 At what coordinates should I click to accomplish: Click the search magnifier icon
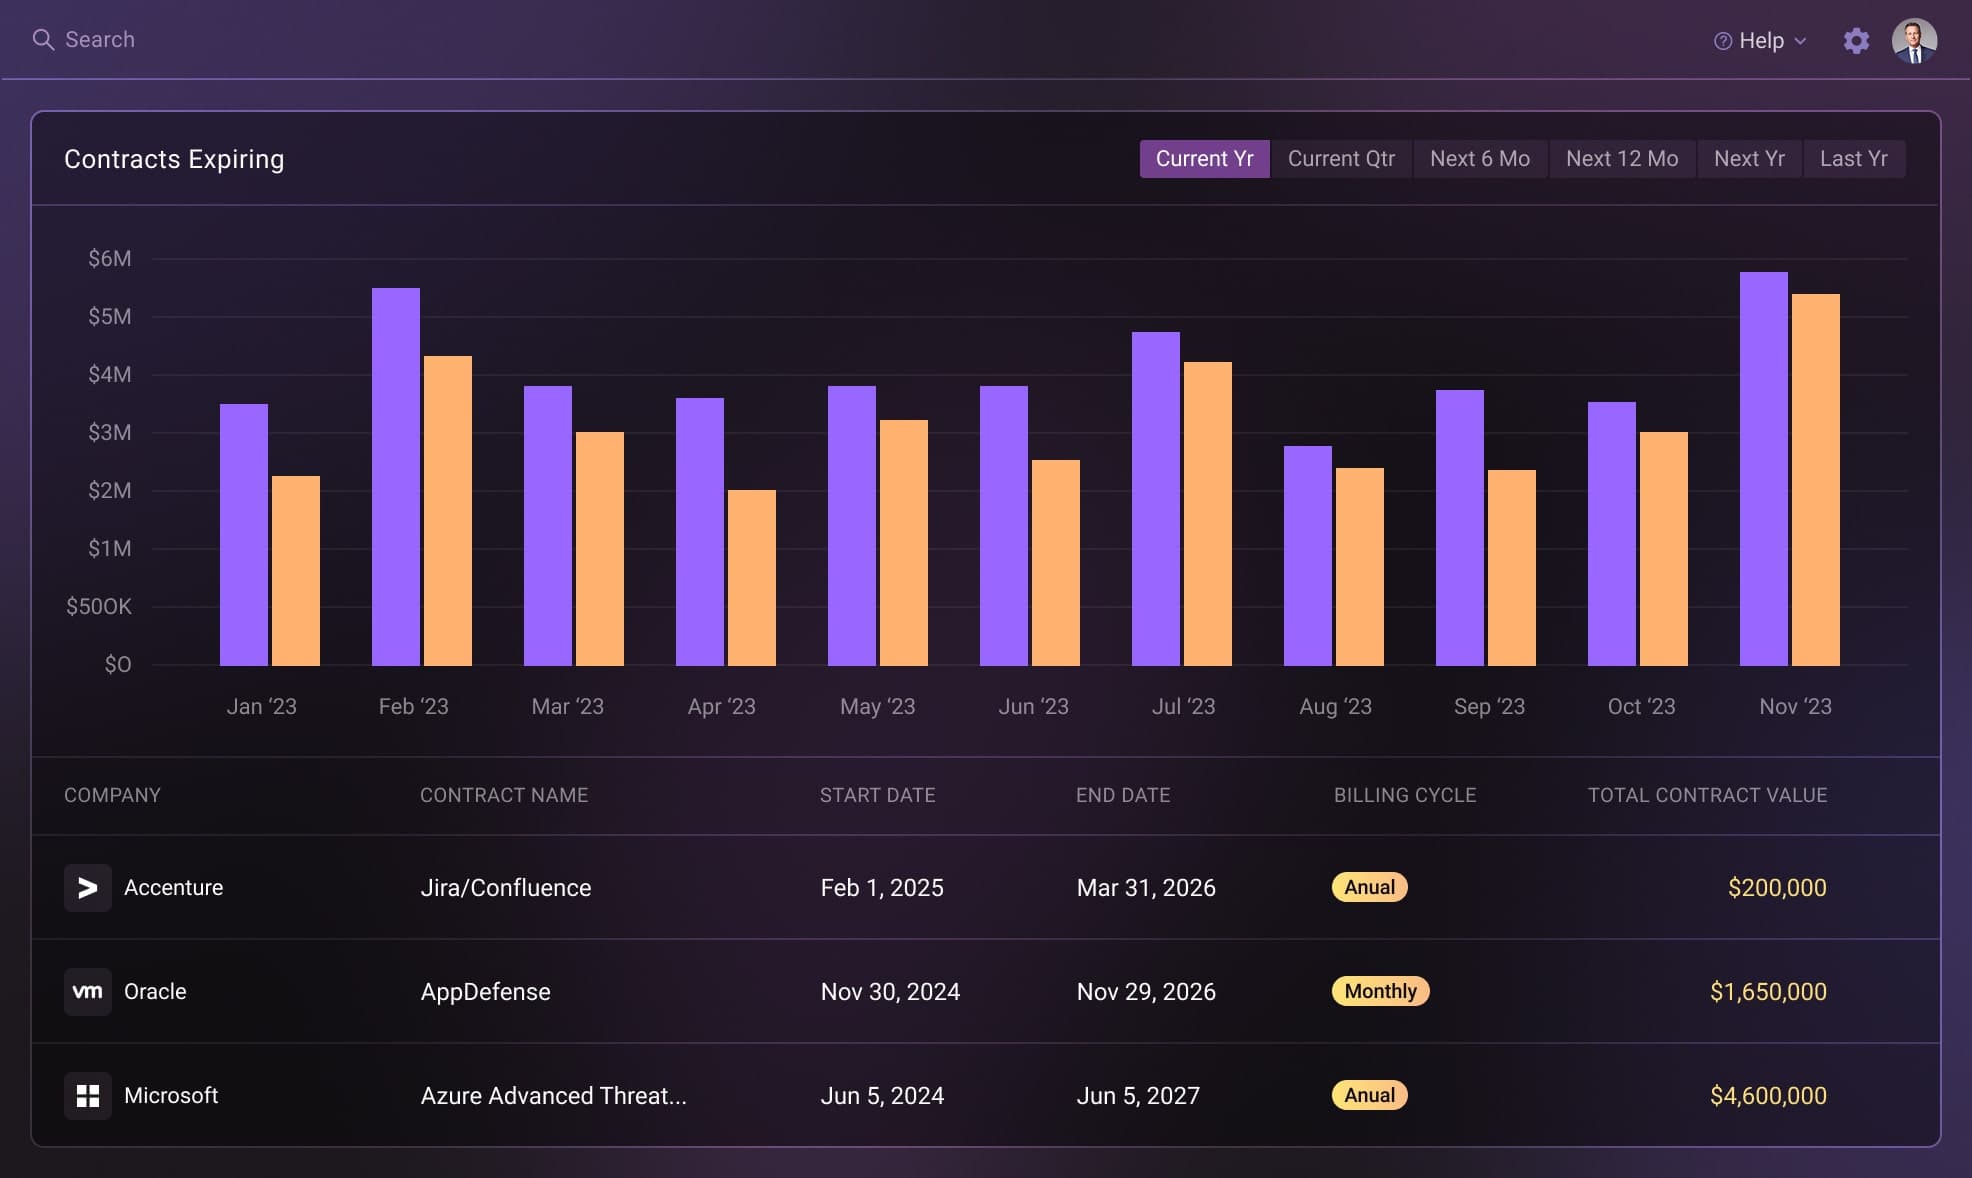(43, 38)
